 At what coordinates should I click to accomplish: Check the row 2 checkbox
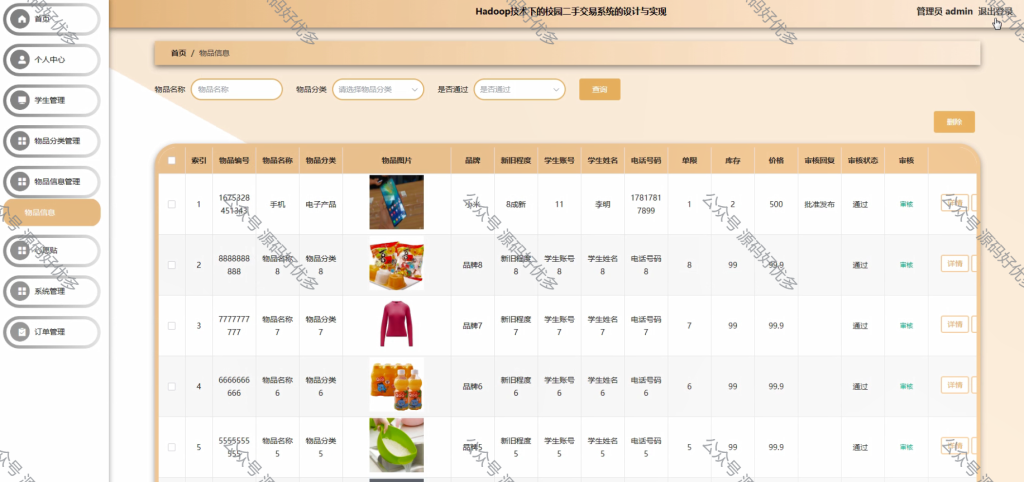[172, 265]
